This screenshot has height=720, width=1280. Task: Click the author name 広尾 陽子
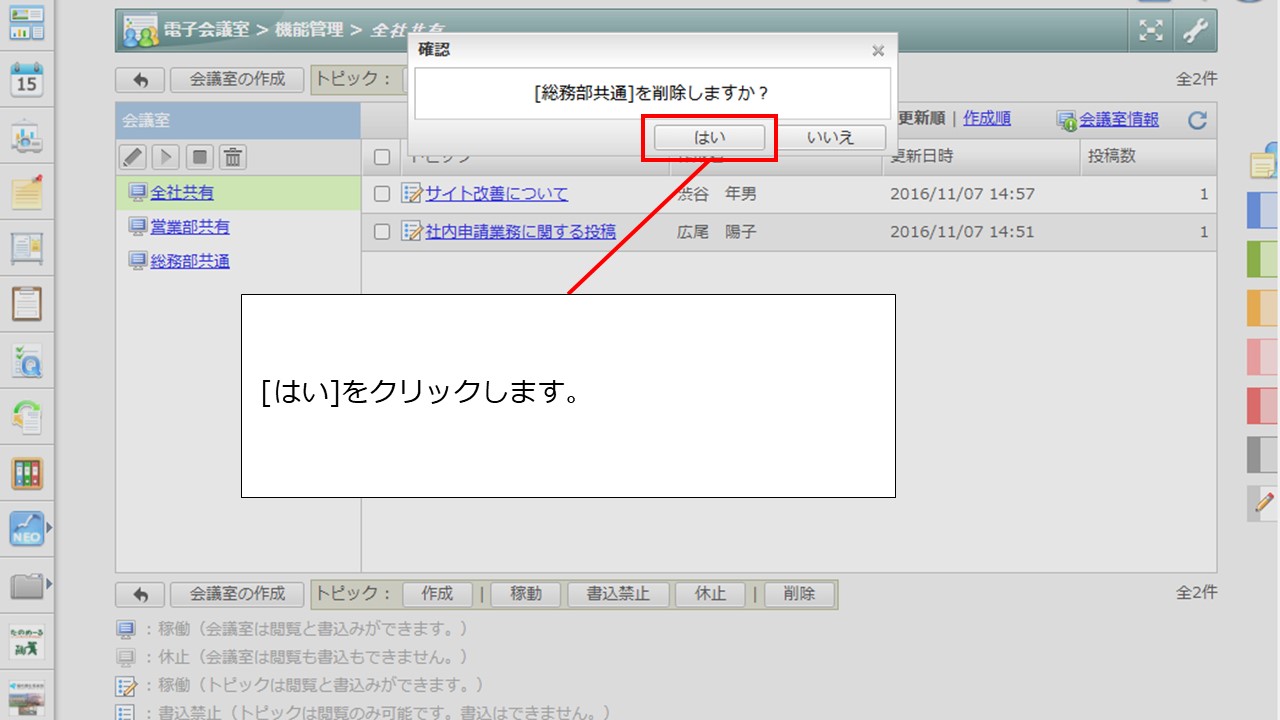tap(717, 232)
